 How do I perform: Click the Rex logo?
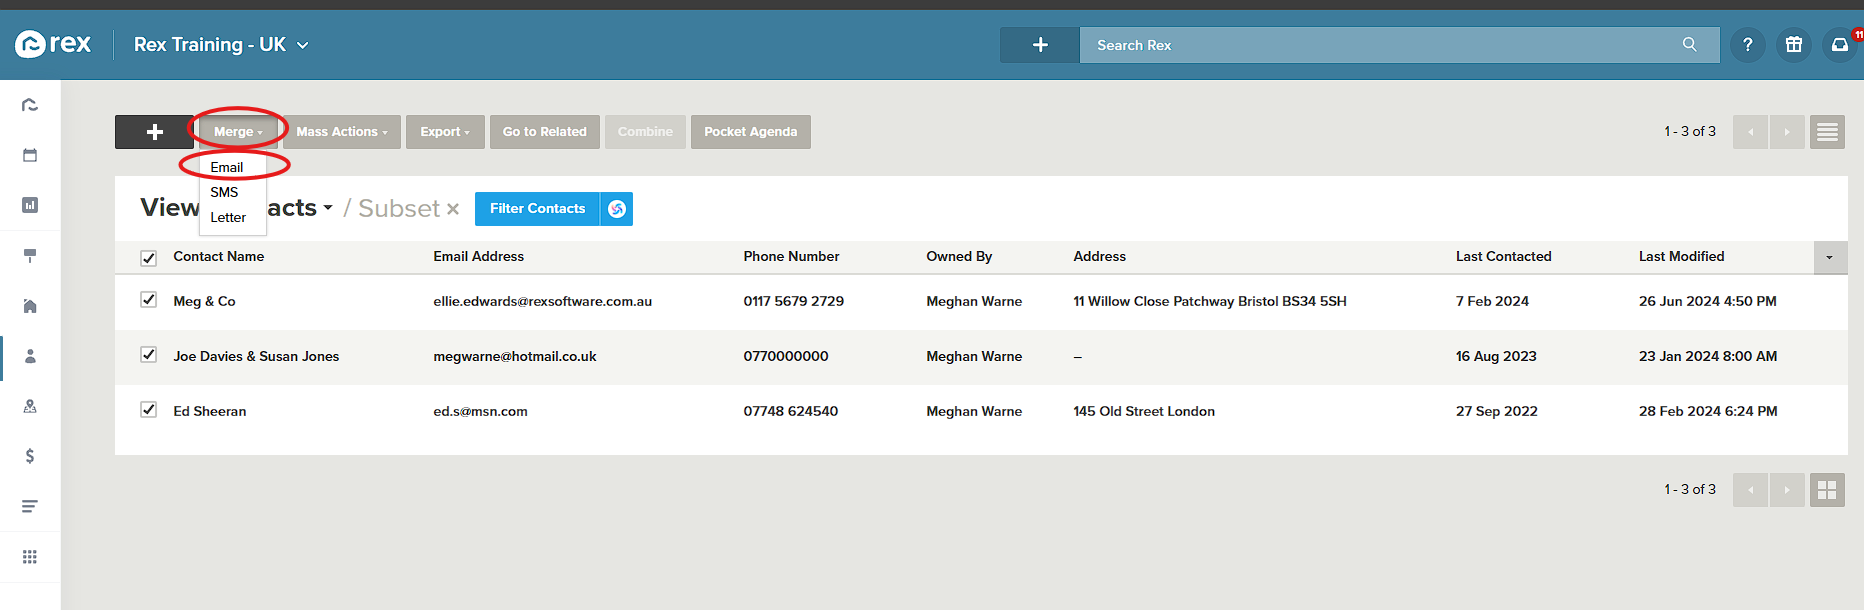point(53,44)
